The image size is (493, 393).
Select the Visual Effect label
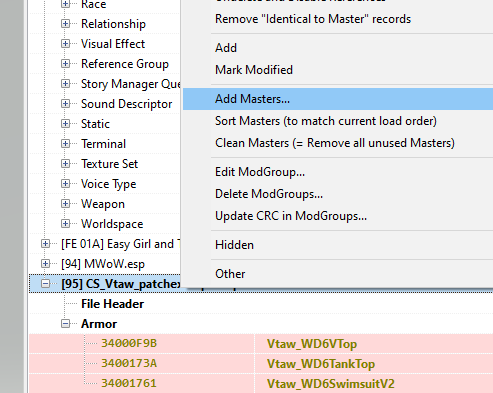pyautogui.click(x=113, y=44)
